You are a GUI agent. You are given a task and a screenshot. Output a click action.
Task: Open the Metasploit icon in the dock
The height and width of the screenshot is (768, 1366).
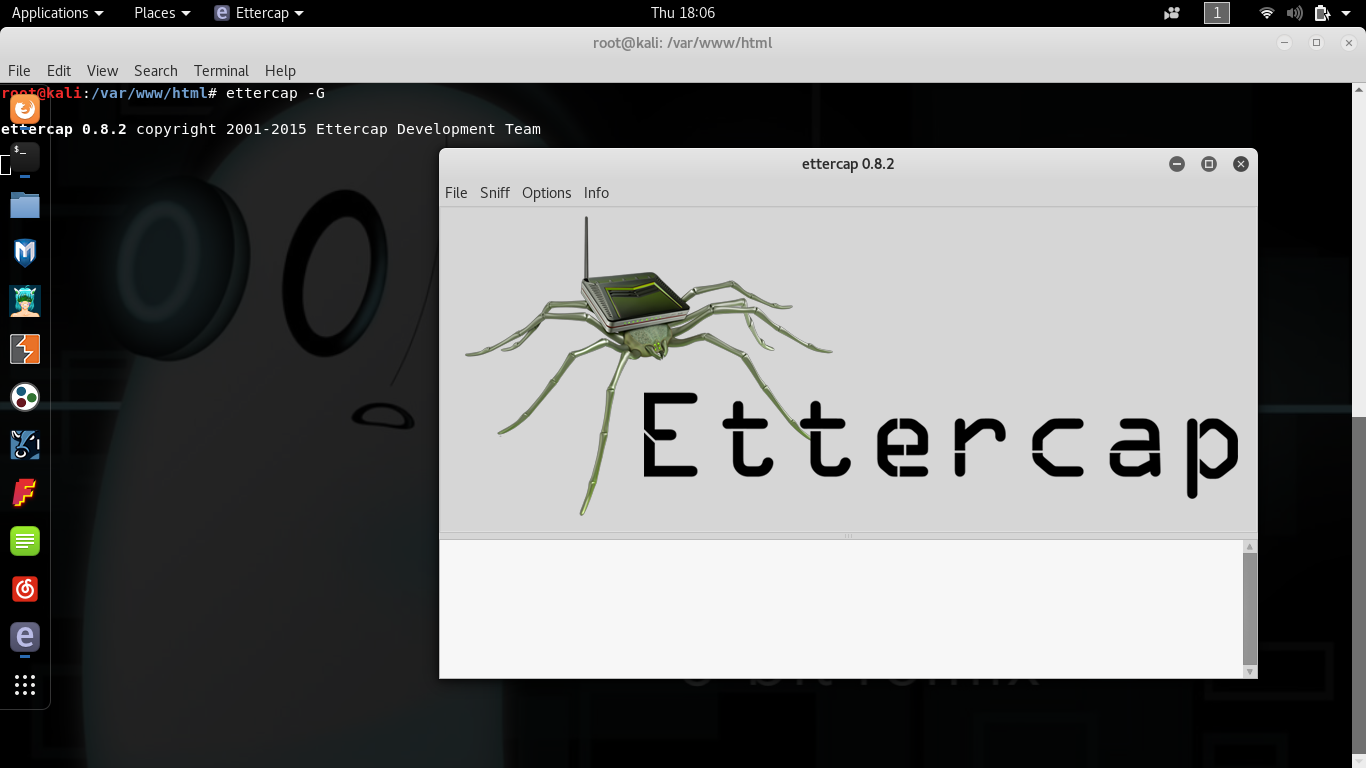(25, 253)
